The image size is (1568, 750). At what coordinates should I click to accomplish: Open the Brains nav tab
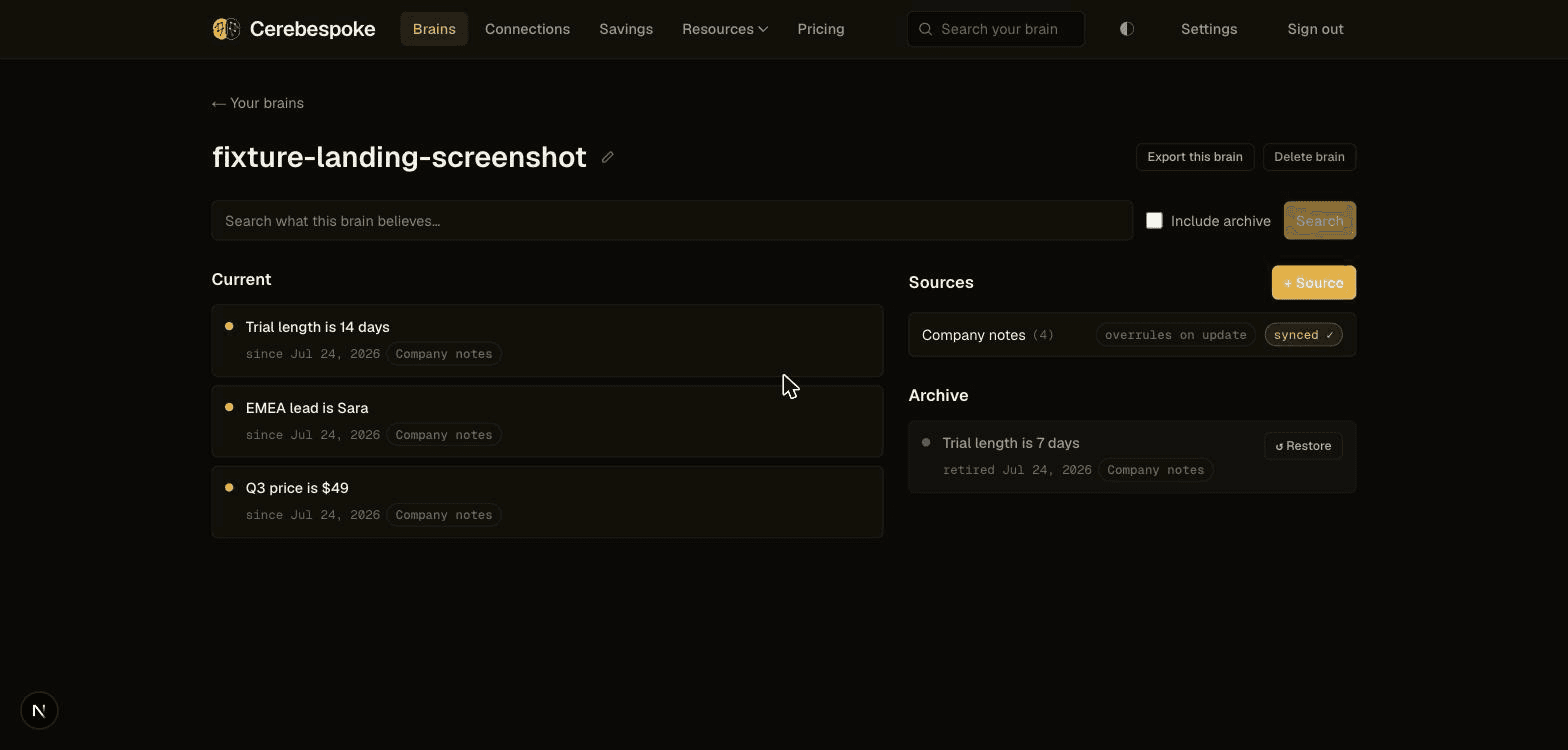pyautogui.click(x=434, y=29)
